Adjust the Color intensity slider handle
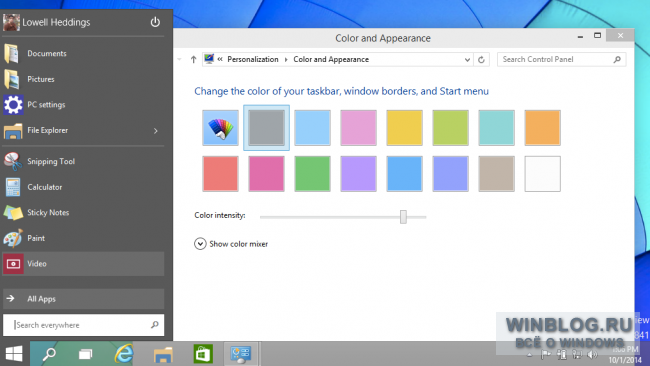Screen dimensions: 650x366 [x=403, y=217]
